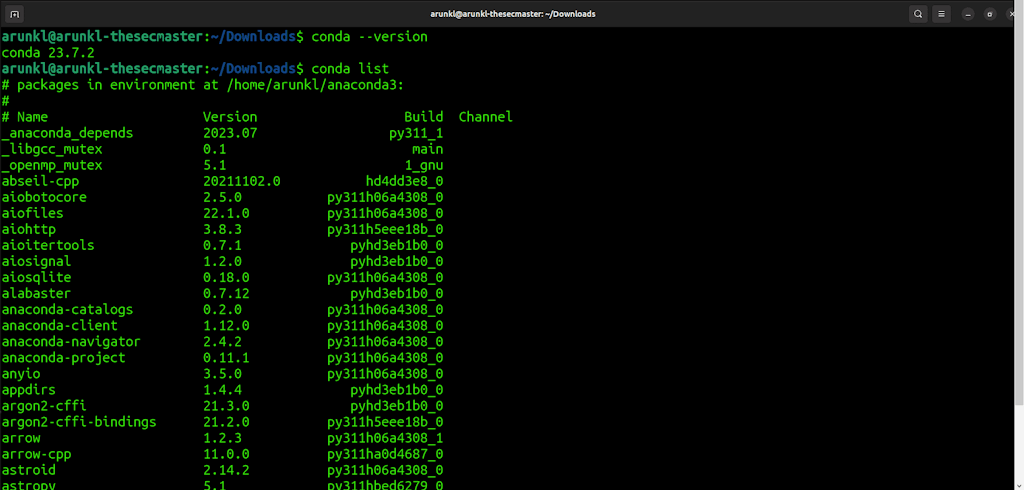Click aiobotocore version 2.5.0
This screenshot has height=490, width=1024.
coord(222,197)
